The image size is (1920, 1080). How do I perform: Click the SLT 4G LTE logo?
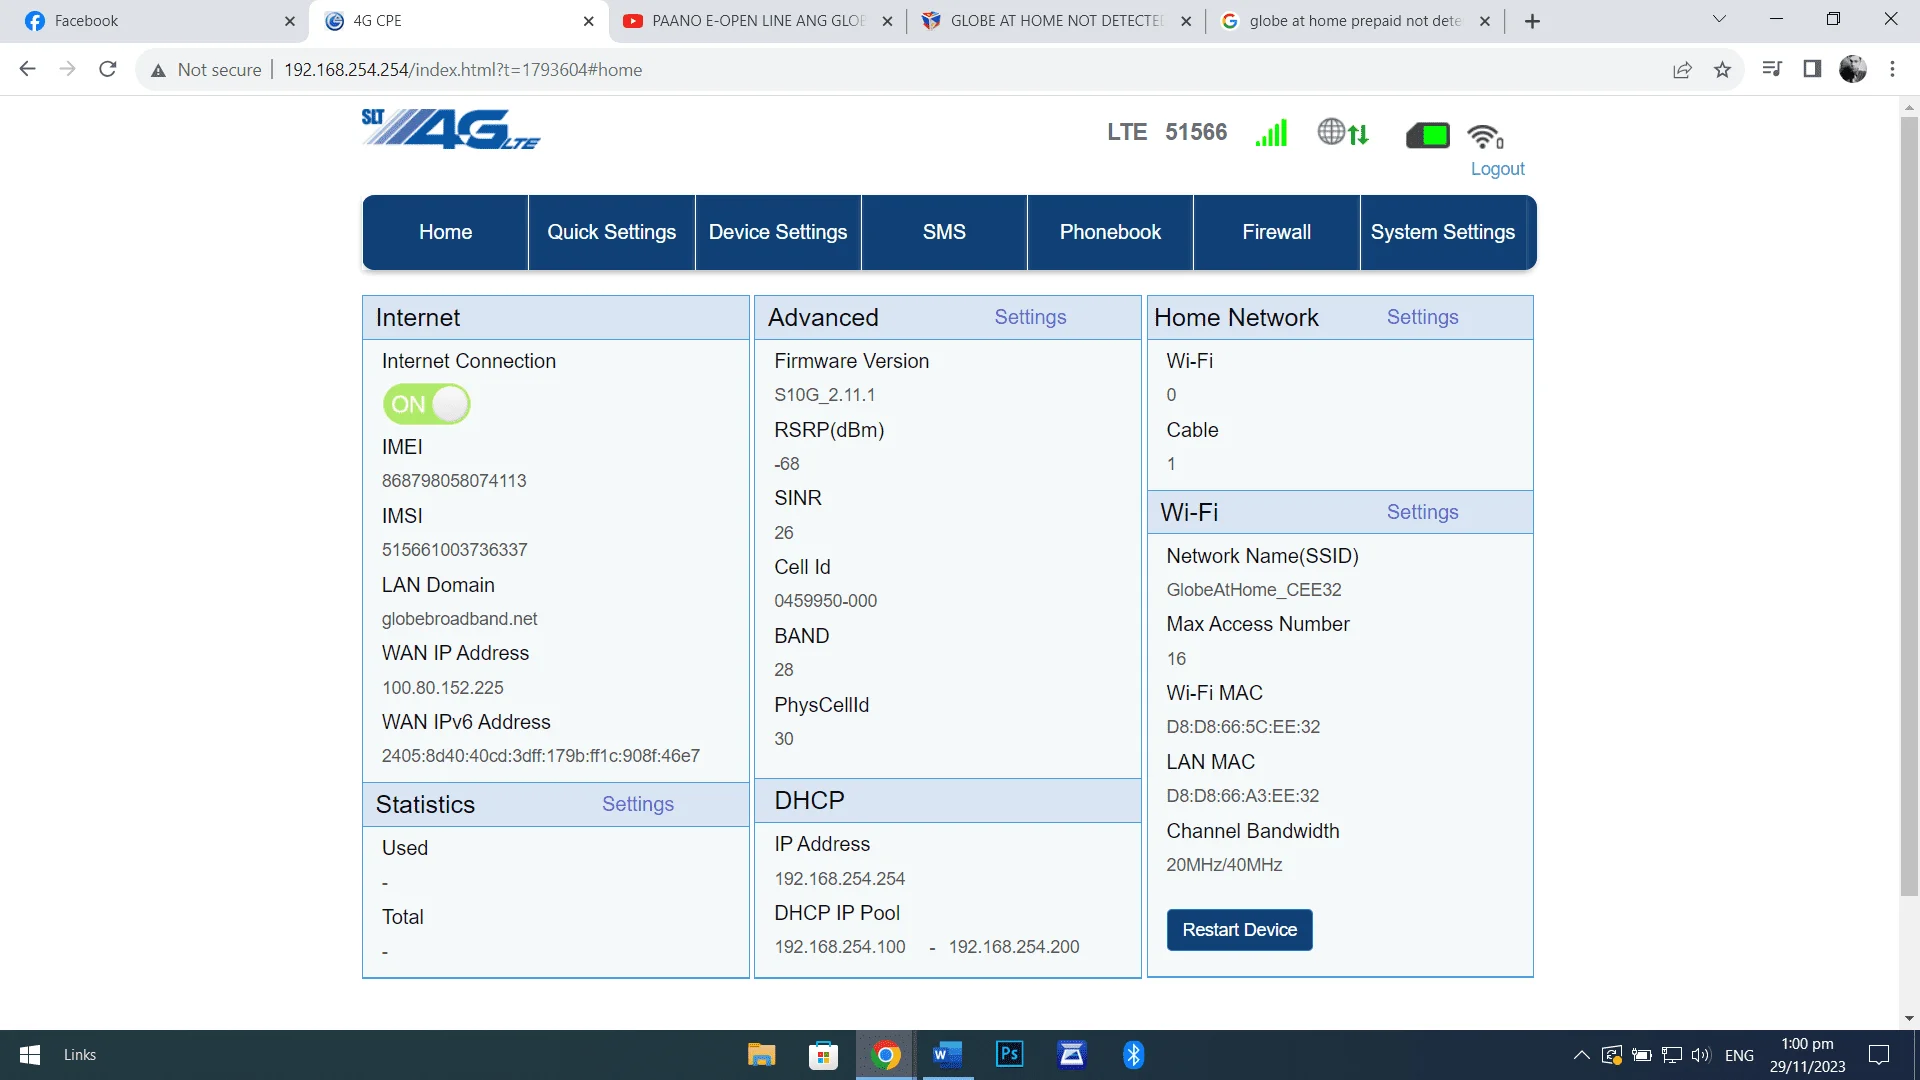451,129
